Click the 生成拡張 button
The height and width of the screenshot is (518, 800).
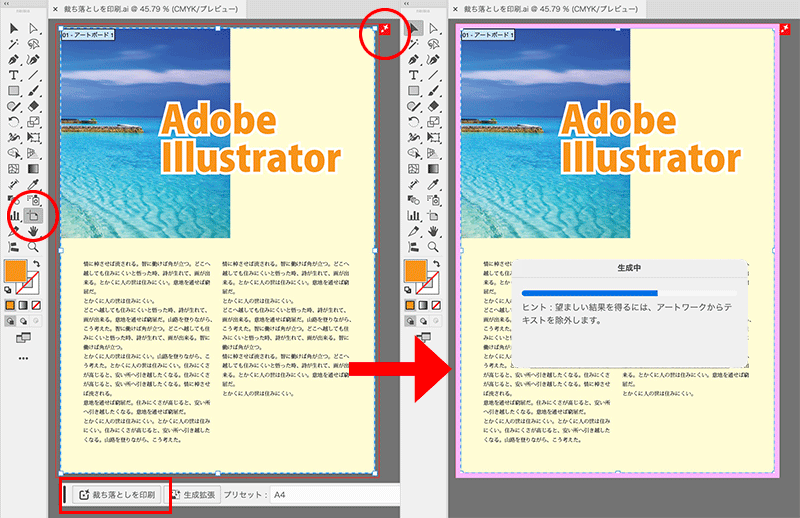(x=193, y=495)
